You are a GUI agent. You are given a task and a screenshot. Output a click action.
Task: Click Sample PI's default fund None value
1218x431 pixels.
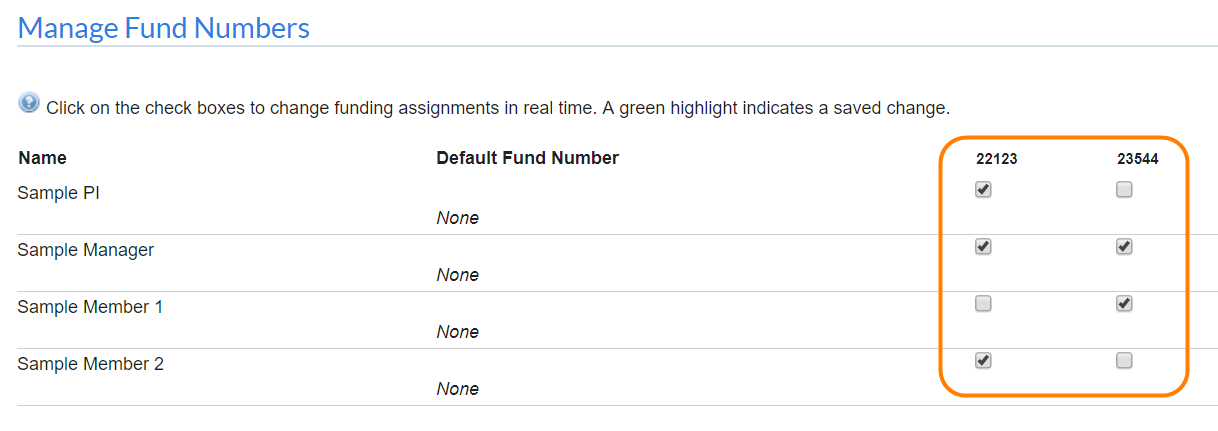point(457,218)
